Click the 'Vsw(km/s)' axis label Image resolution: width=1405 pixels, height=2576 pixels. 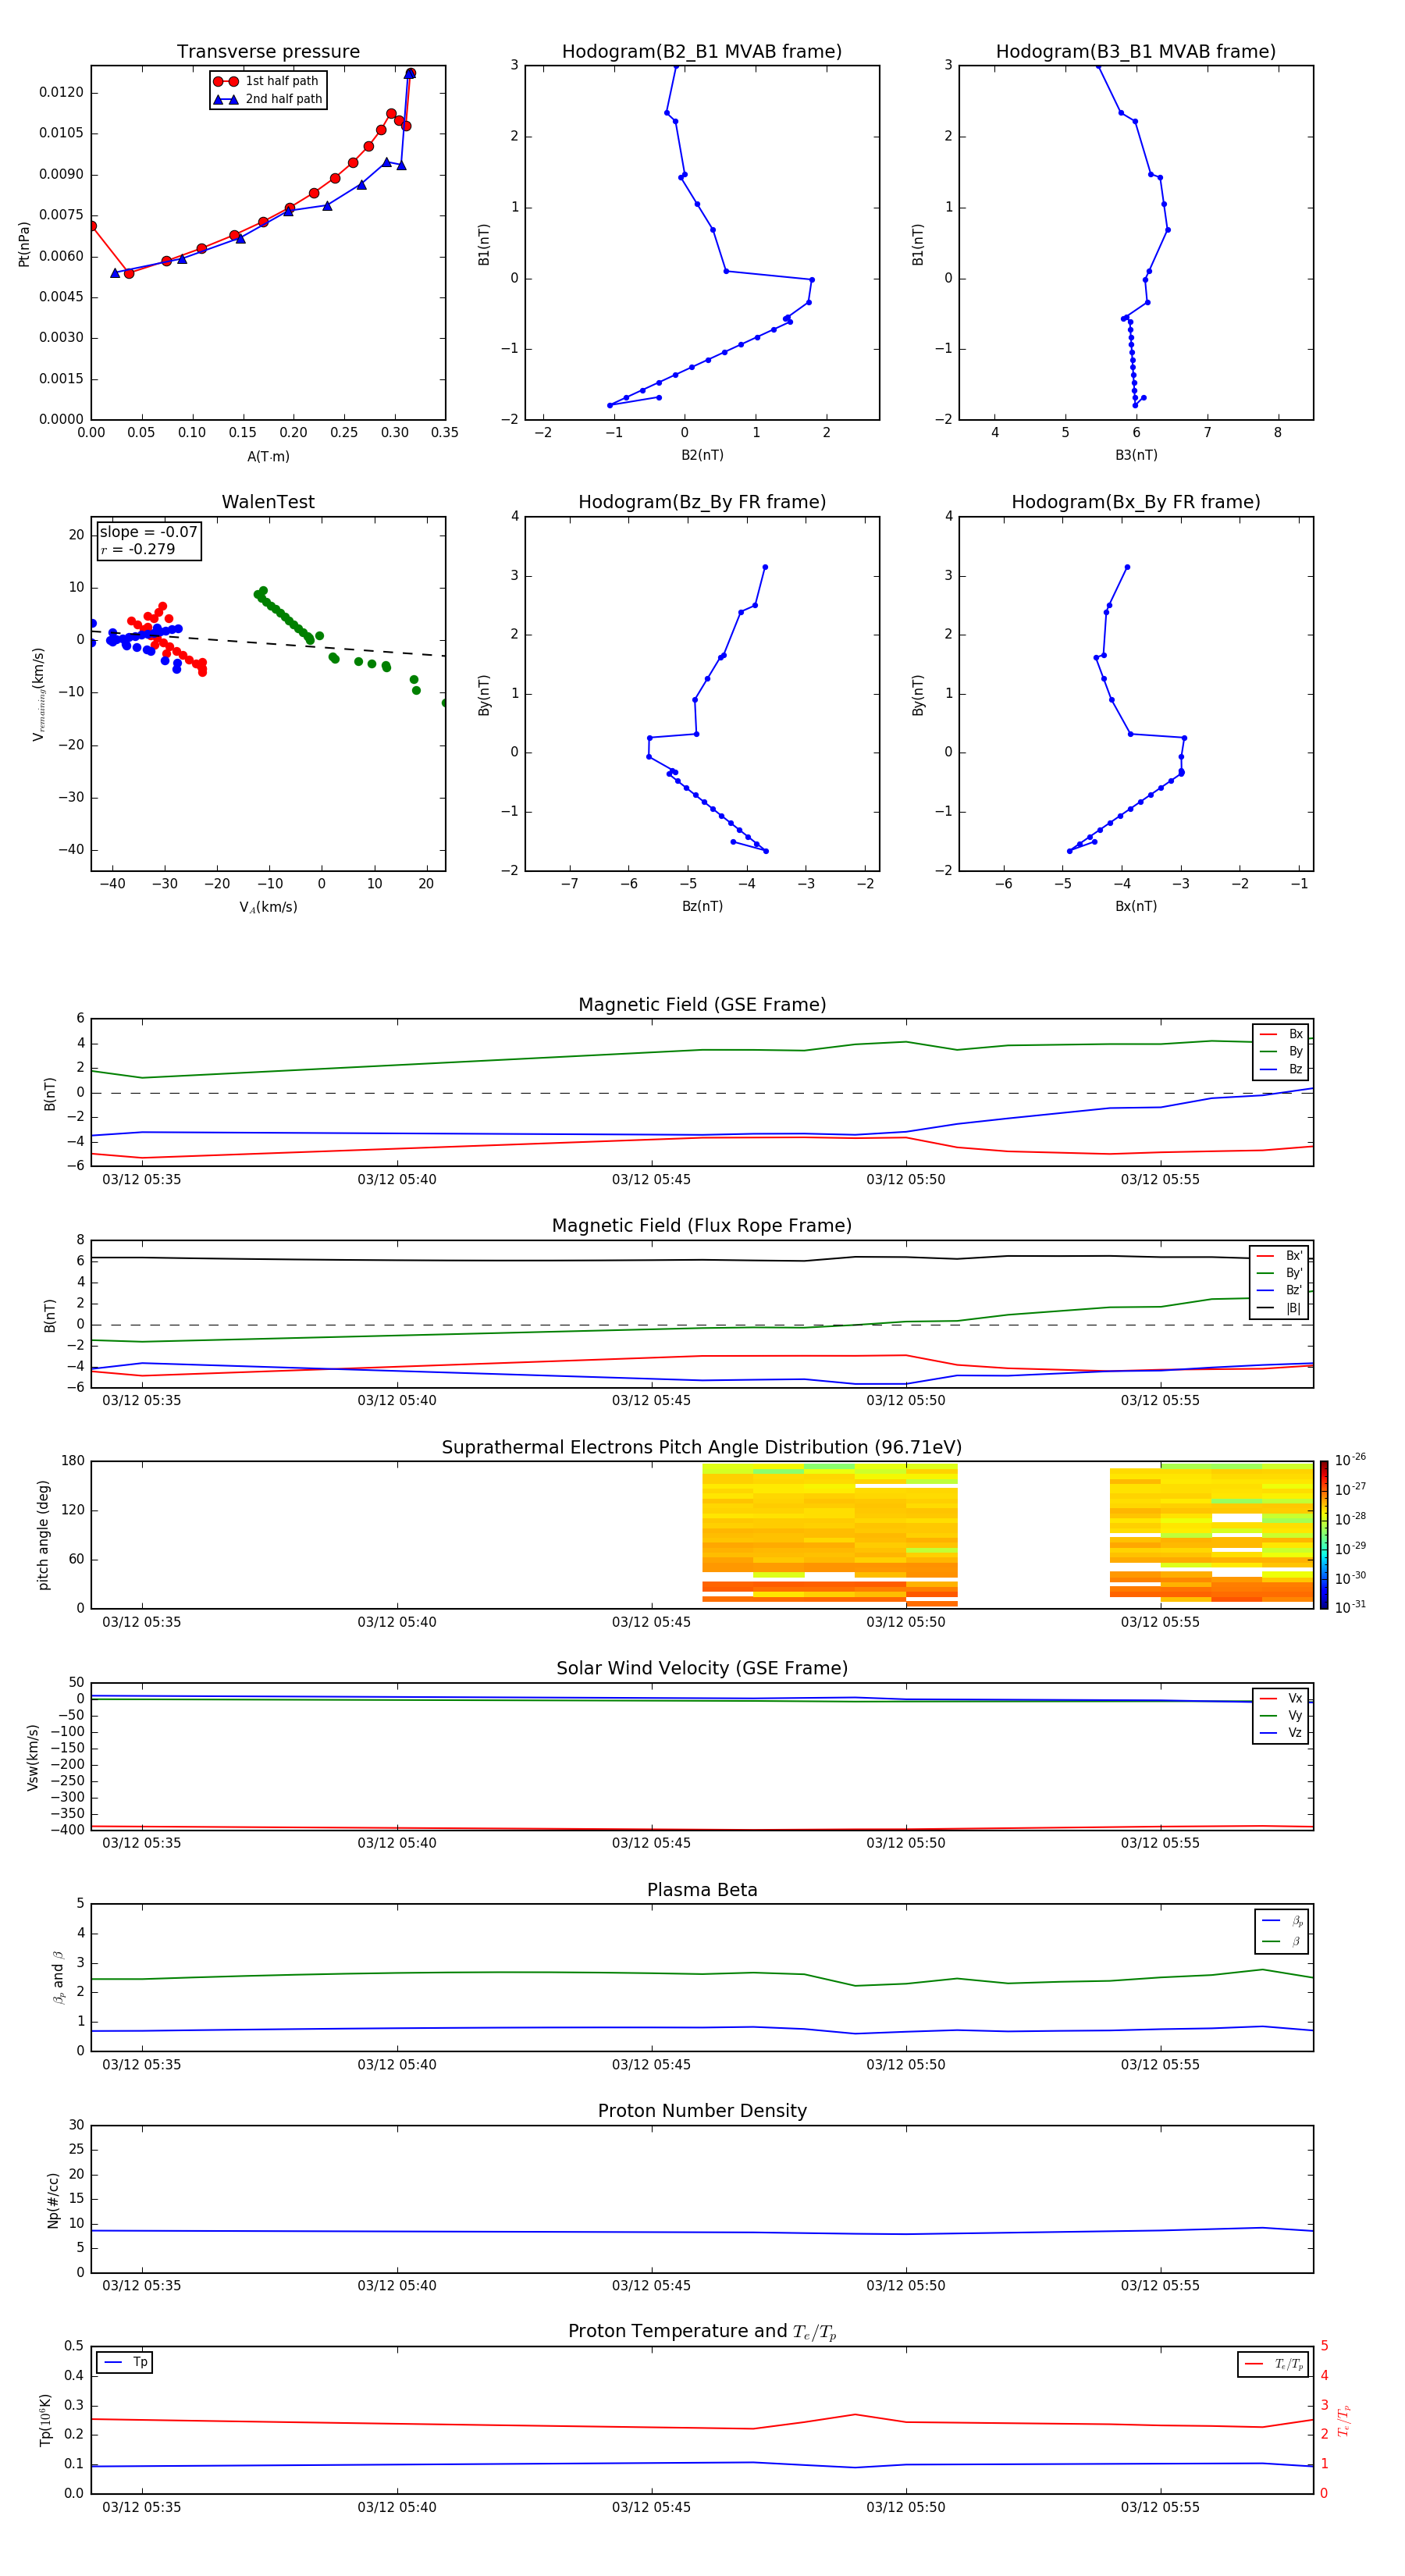click(x=33, y=1757)
